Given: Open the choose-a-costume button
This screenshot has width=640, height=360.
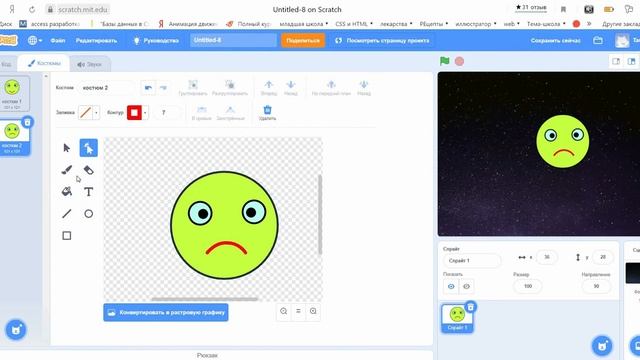Looking at the screenshot, I should (x=16, y=330).
